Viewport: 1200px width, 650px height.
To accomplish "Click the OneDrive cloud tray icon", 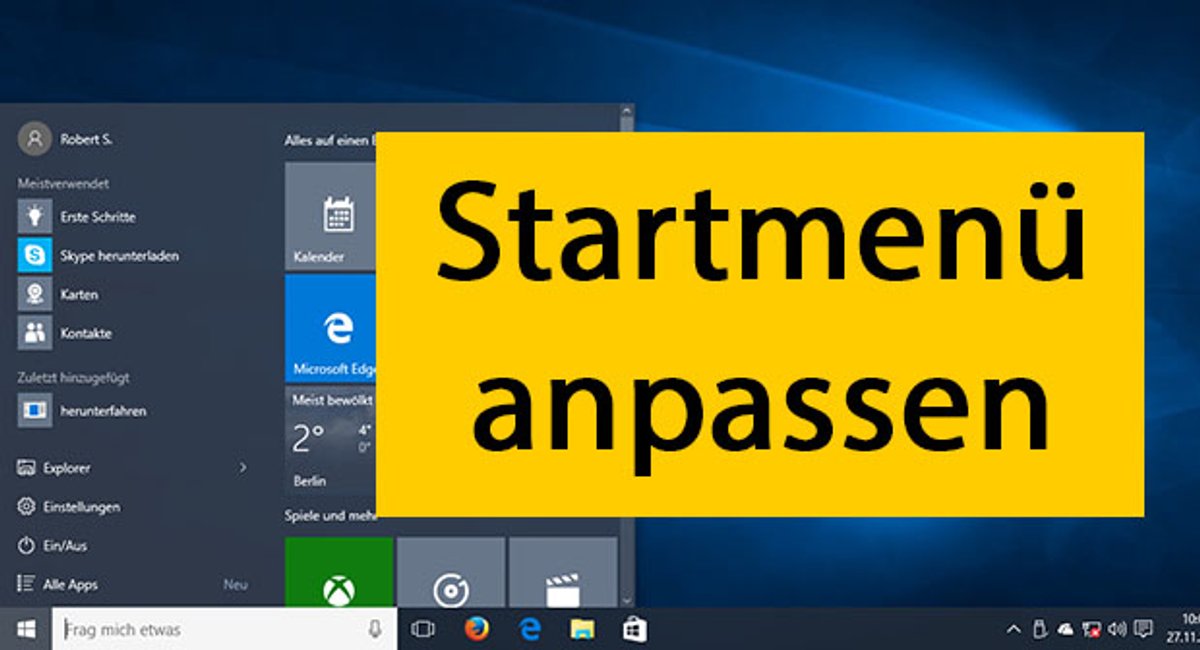I will coord(1064,630).
